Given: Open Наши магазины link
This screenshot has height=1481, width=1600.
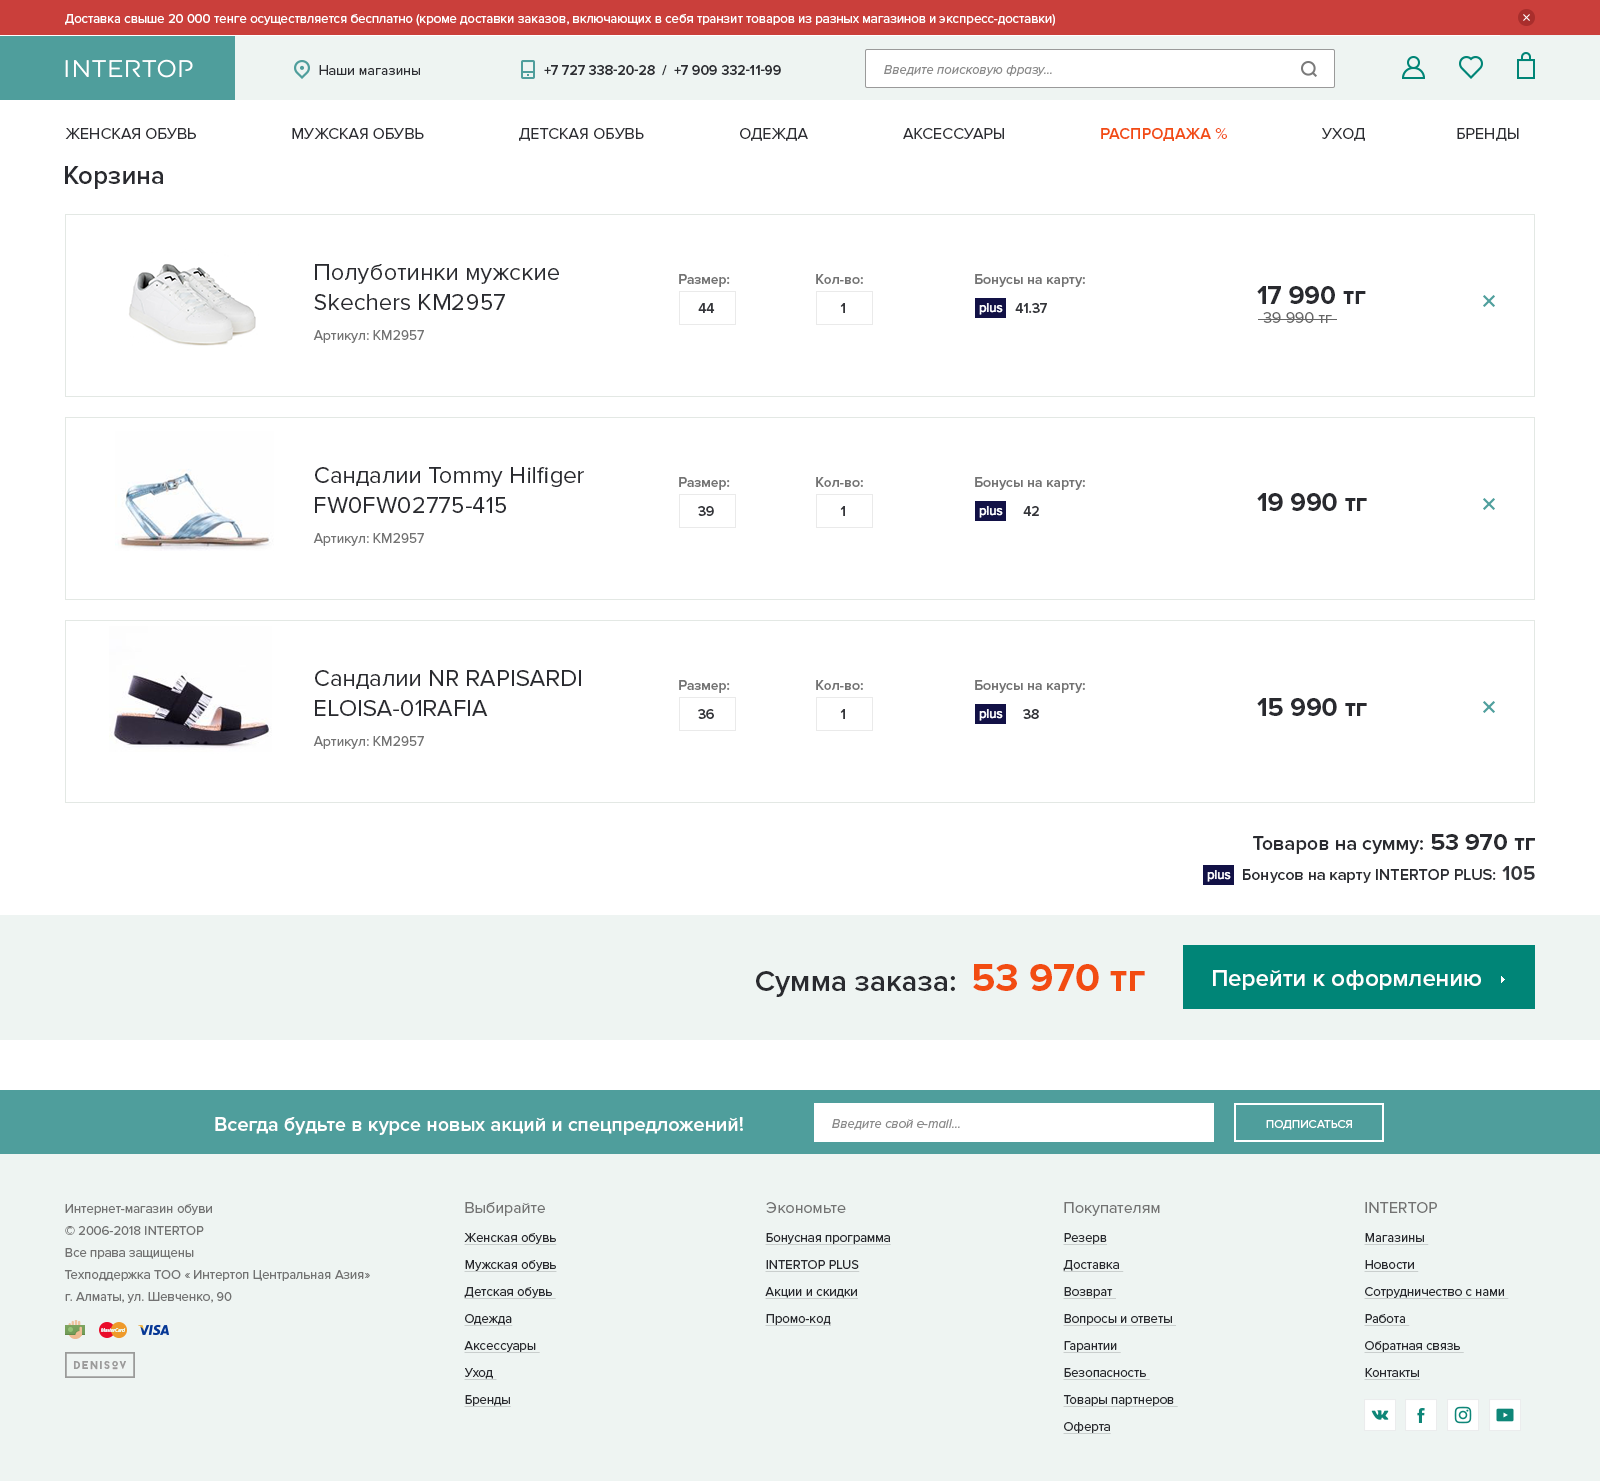Looking at the screenshot, I should 369,70.
